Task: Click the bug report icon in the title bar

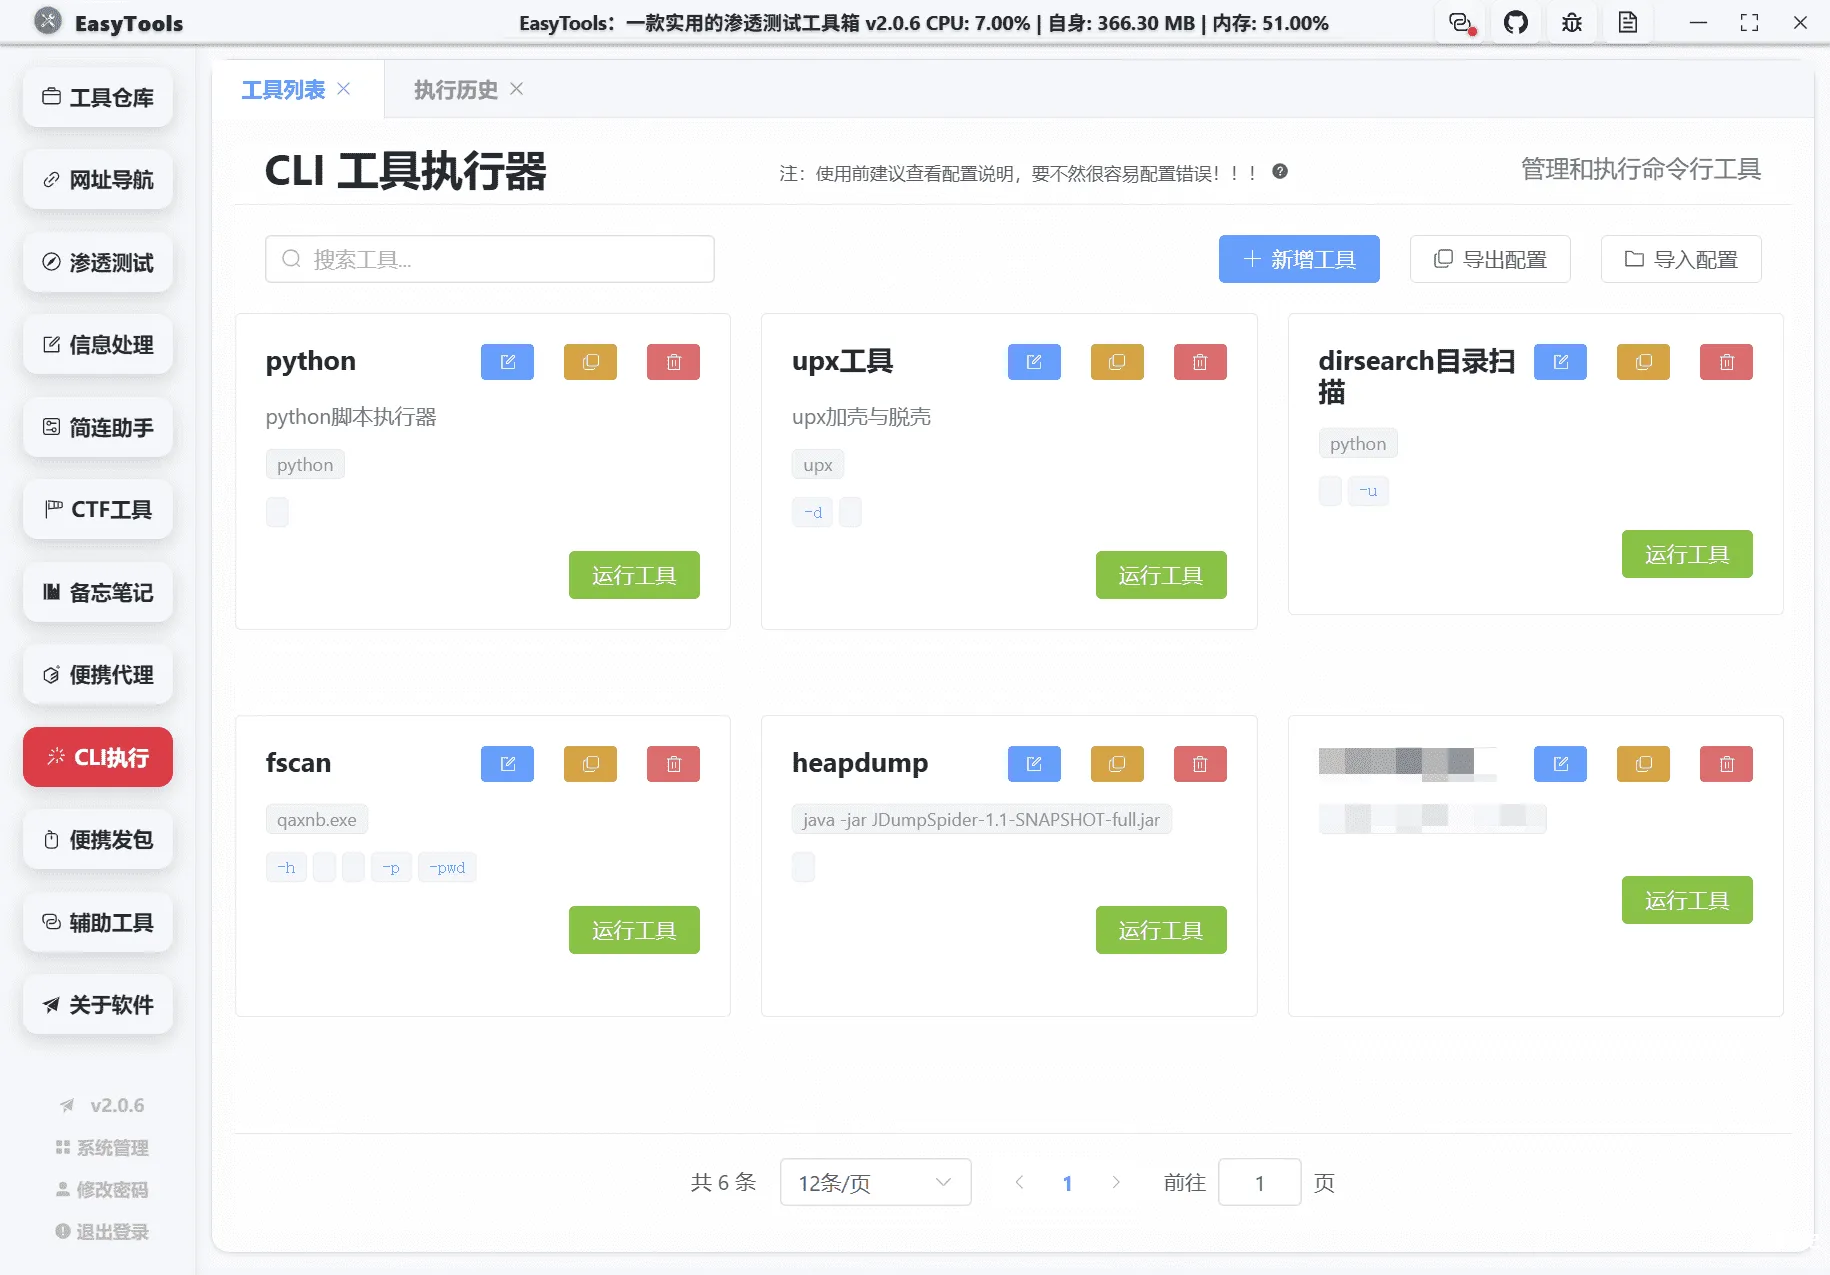Action: pos(1571,22)
